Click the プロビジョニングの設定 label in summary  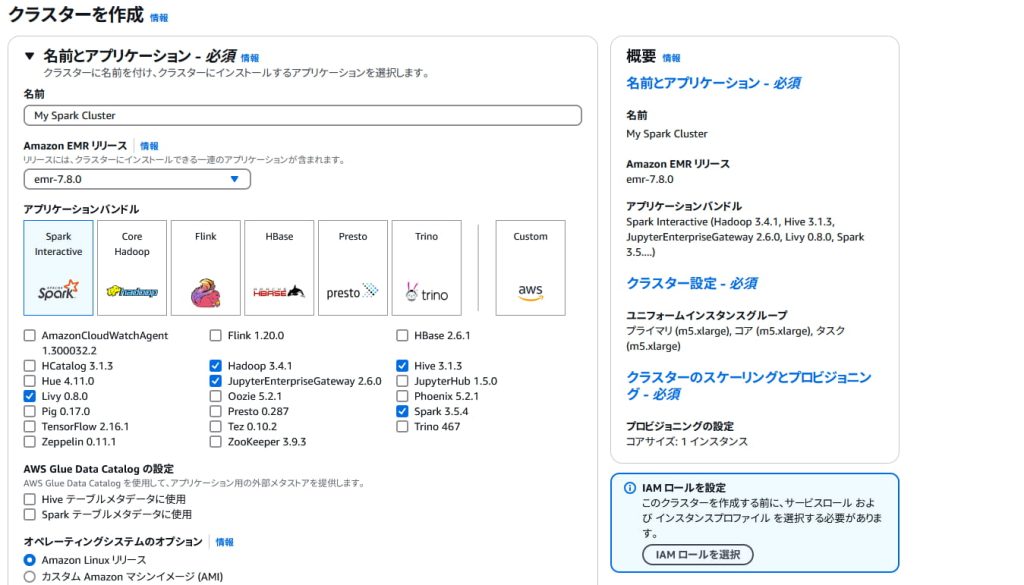pyautogui.click(x=680, y=426)
